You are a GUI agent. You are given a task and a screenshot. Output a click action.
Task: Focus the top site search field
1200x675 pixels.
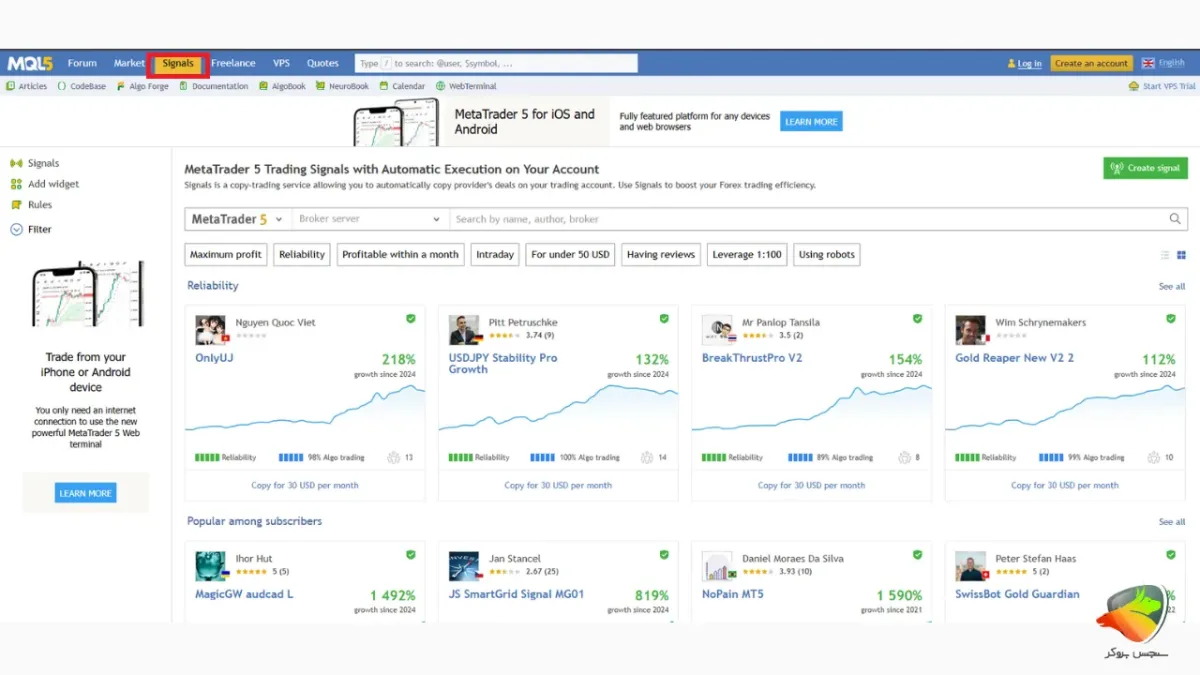click(x=496, y=63)
